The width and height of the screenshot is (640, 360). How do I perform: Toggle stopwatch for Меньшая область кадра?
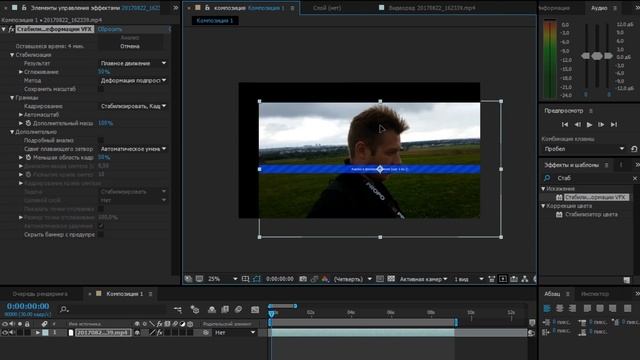coord(28,157)
